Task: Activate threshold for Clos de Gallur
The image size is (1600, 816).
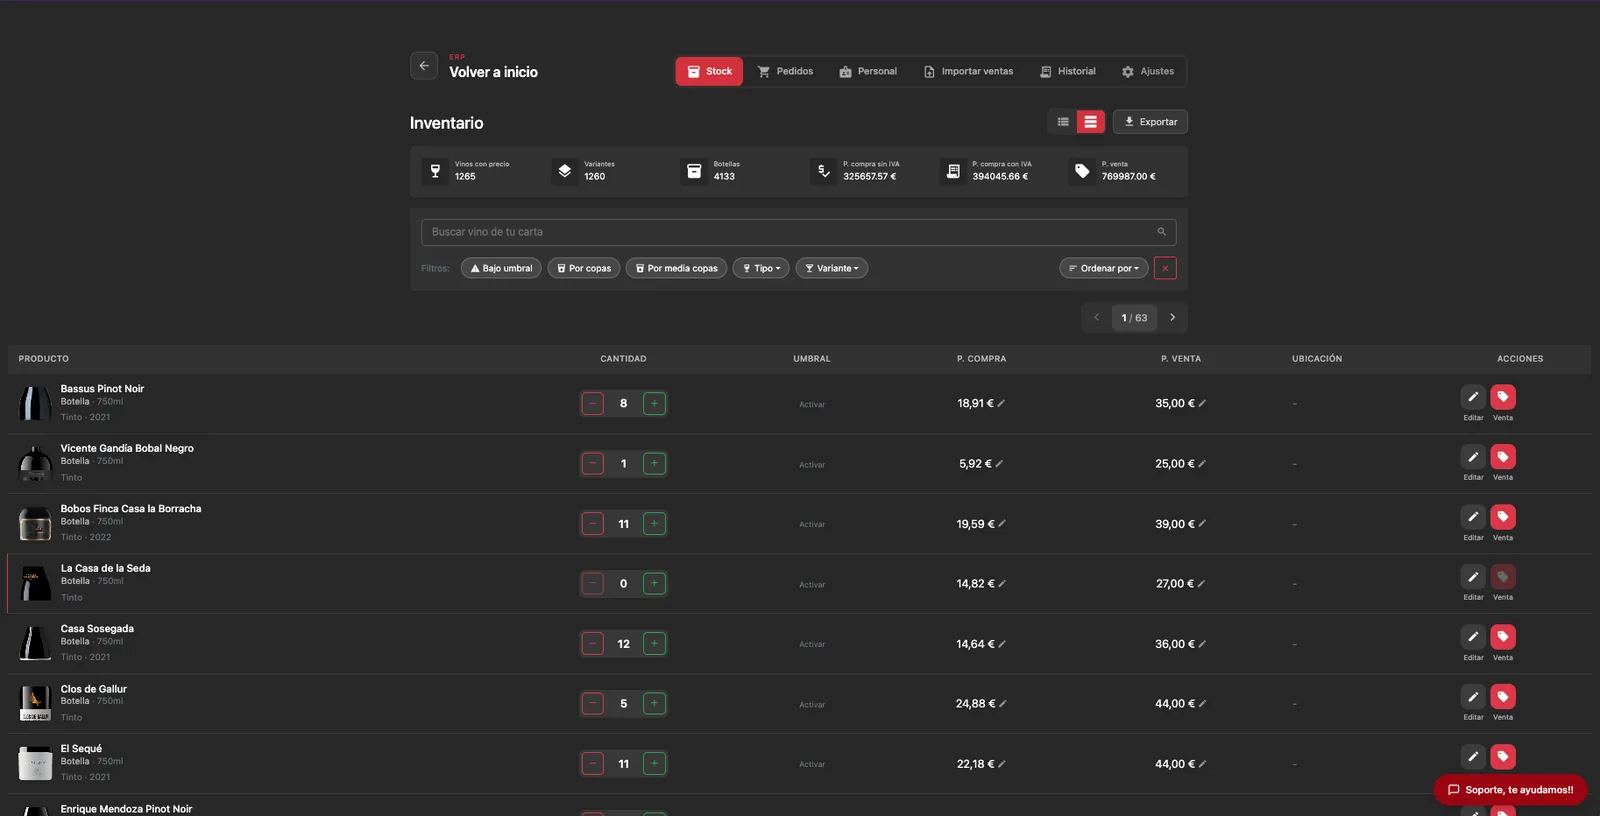Action: (812, 705)
